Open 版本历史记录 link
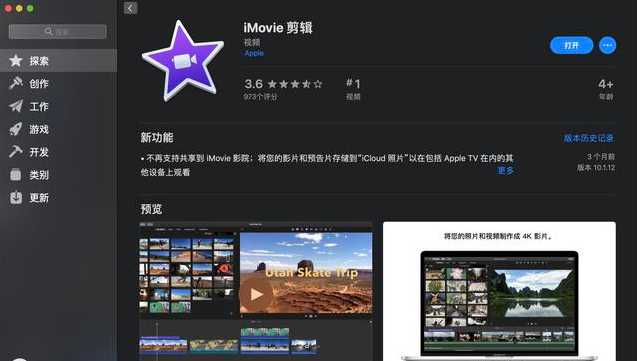This screenshot has width=637, height=361. tap(589, 138)
